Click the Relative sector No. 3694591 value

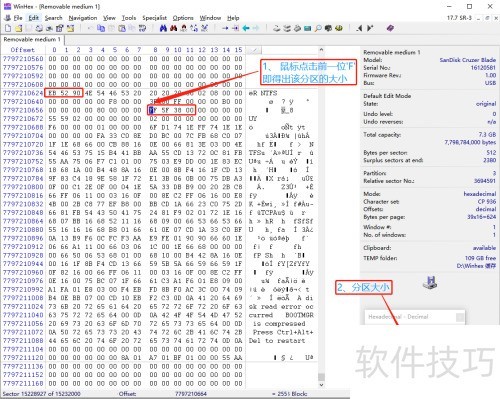coord(485,181)
